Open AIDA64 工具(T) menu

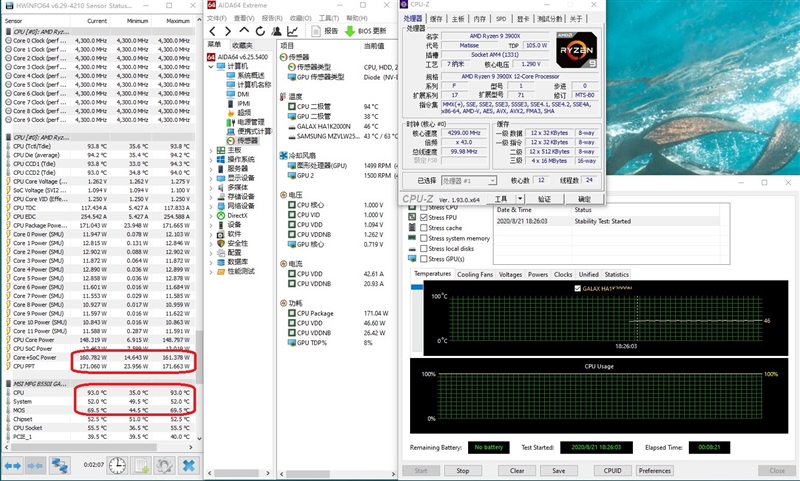tap(329, 18)
